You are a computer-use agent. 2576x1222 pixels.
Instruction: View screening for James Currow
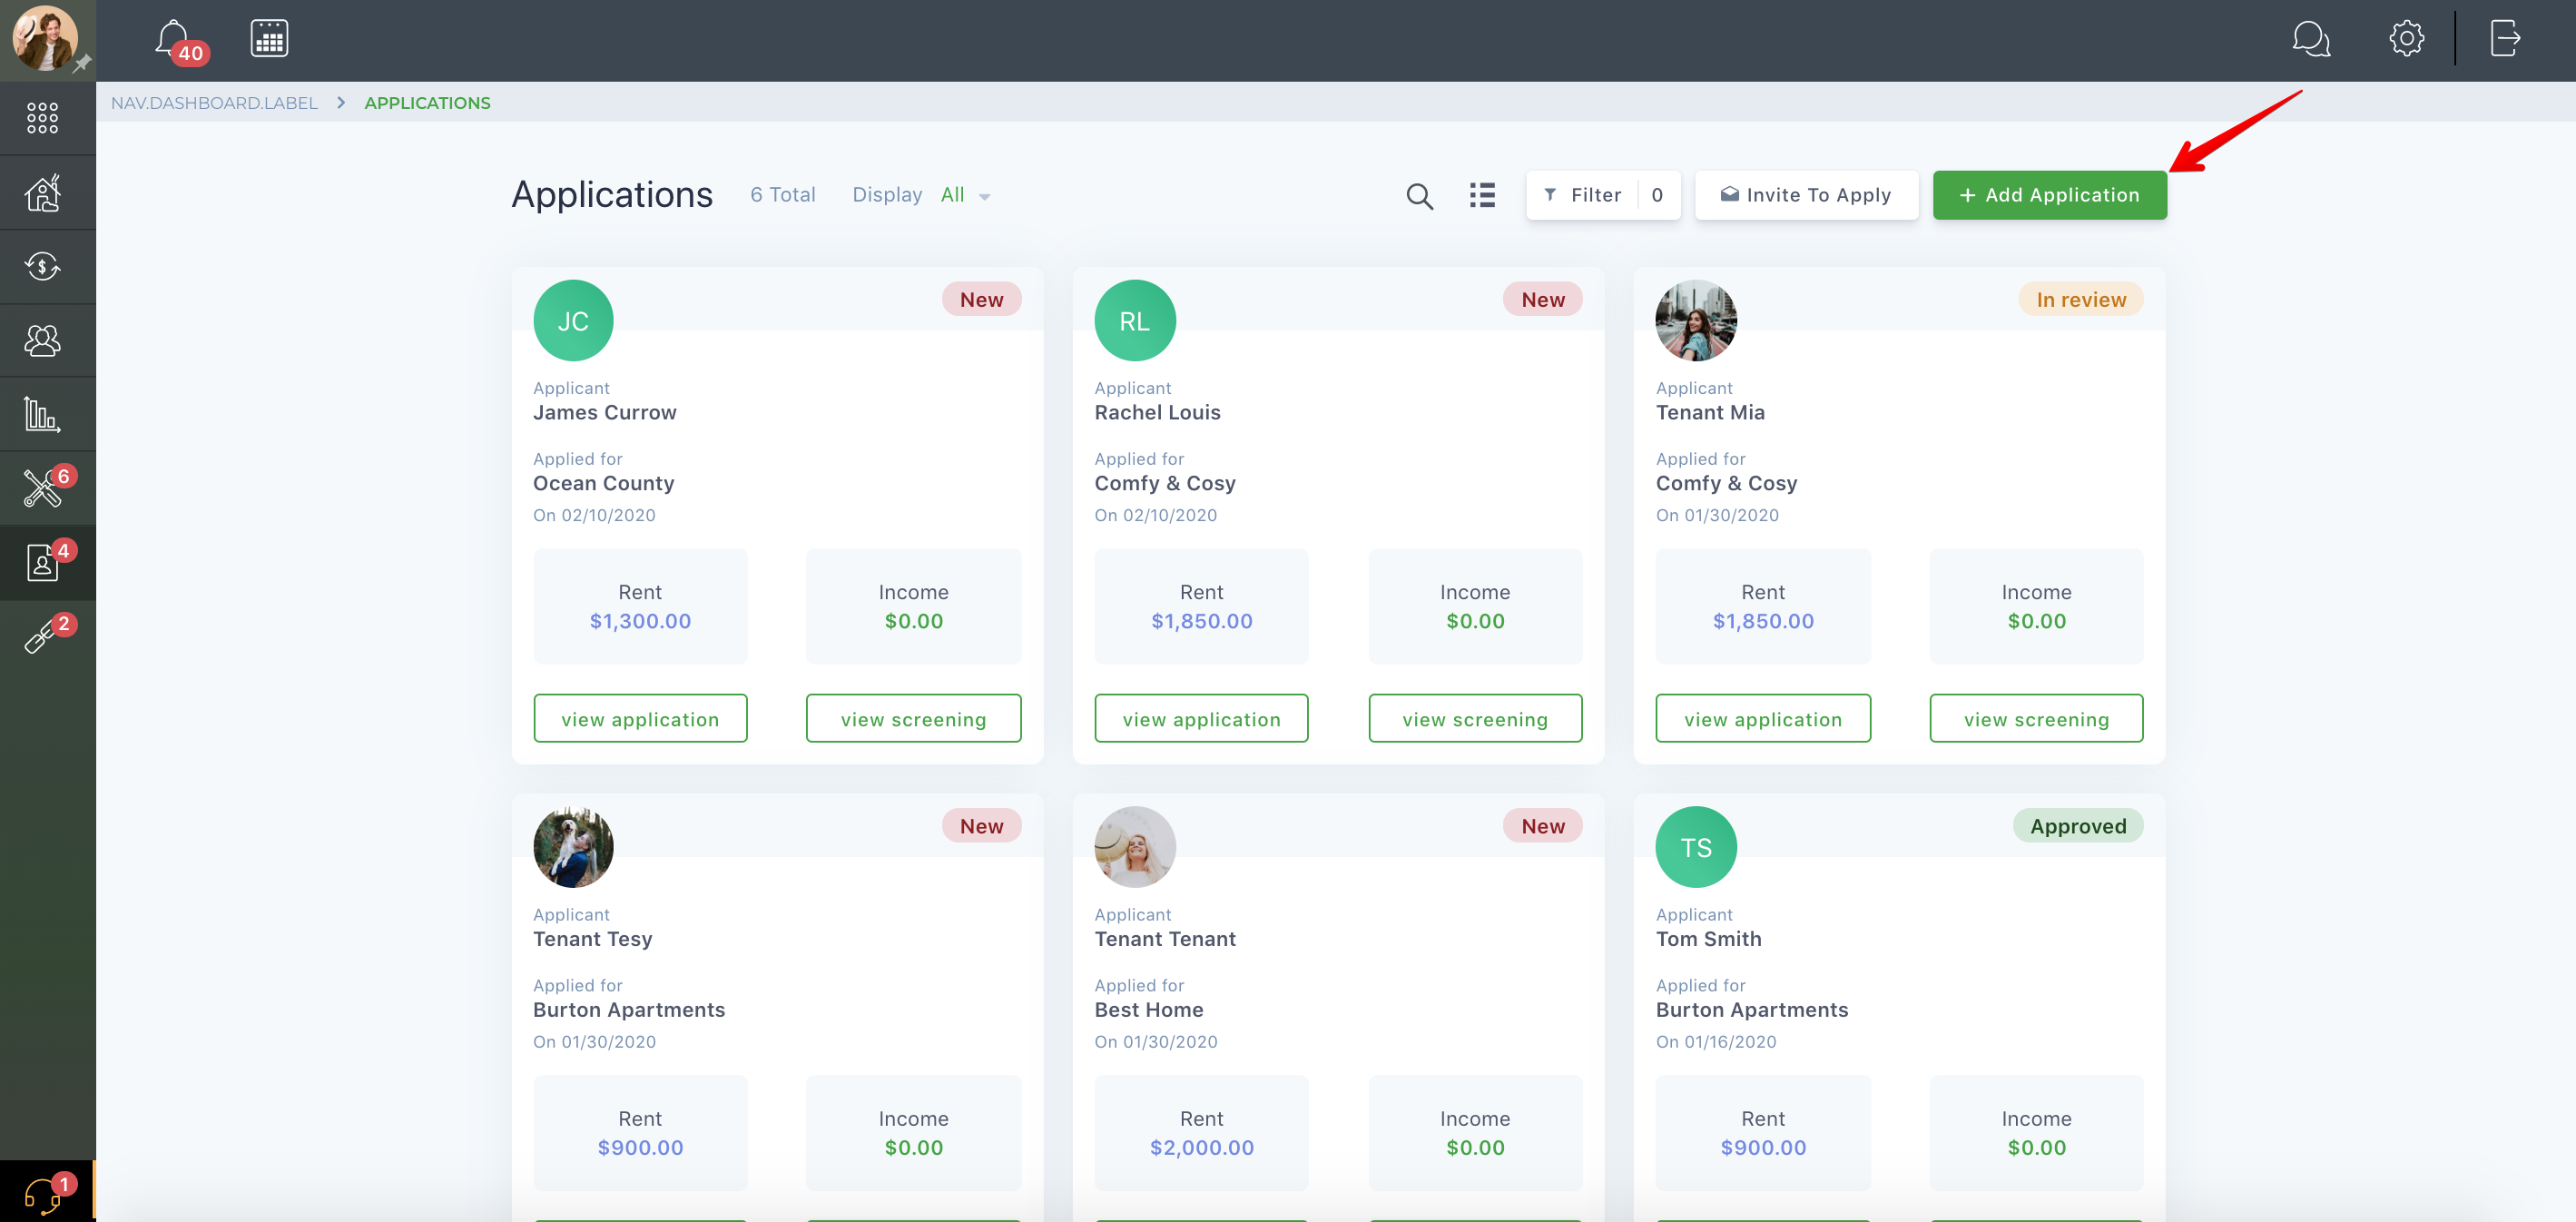[913, 718]
